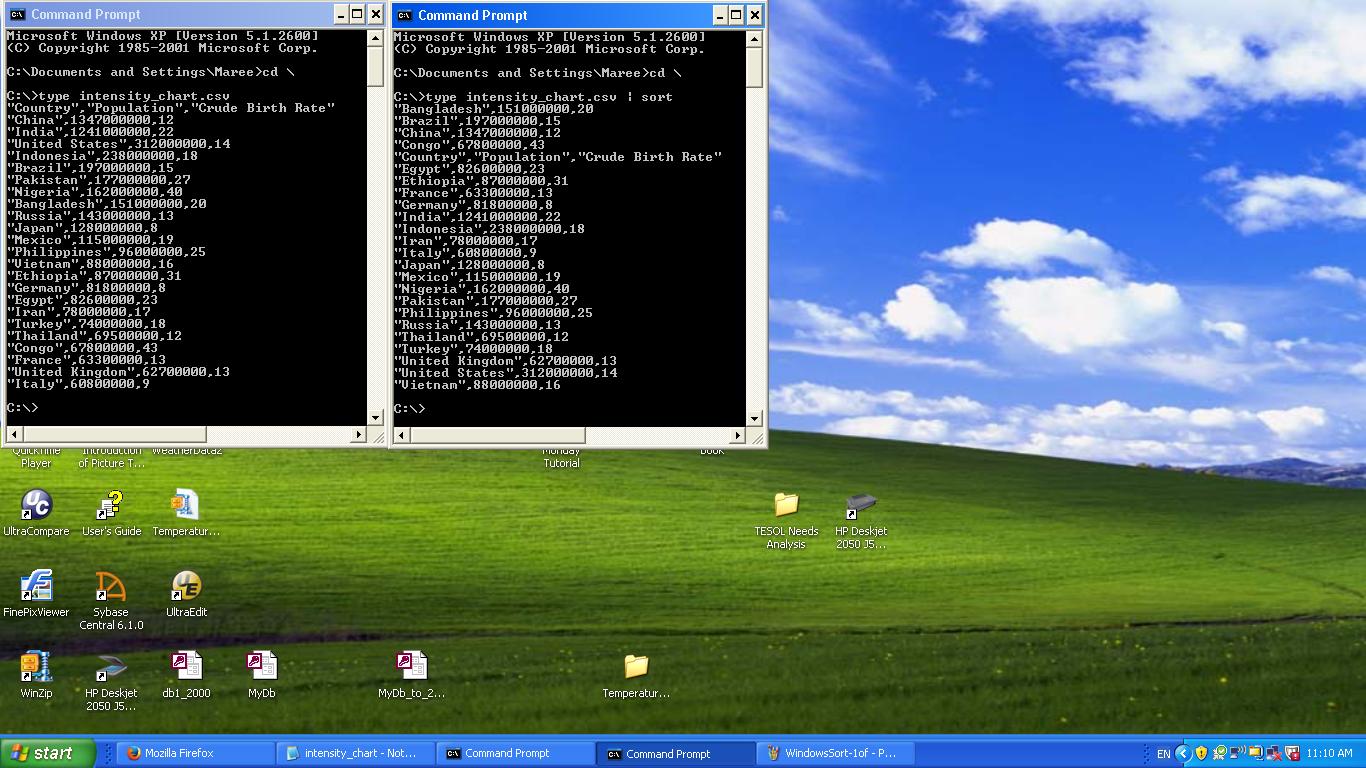1366x768 pixels.
Task: Open right Command Prompt window's system menu icon
Action: click(404, 15)
